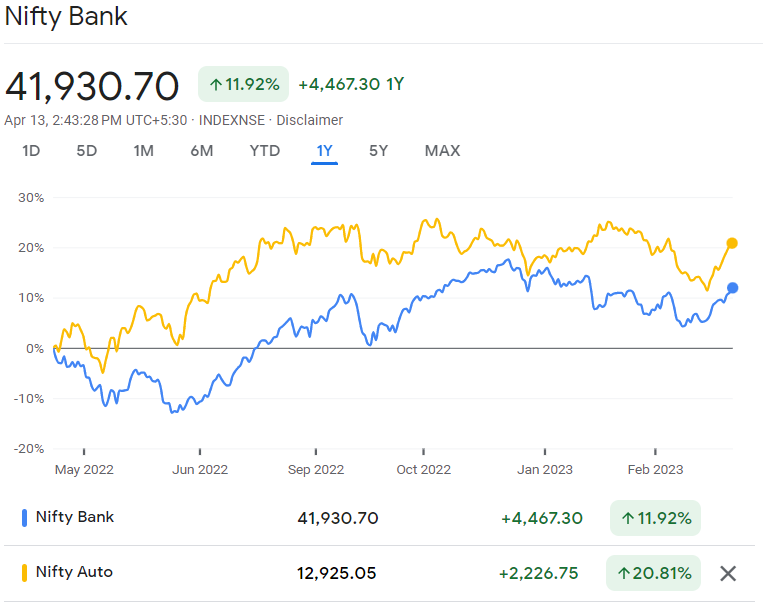Screen dimensions: 763x608
Task: Open the Disclaimer link
Action: click(309, 120)
